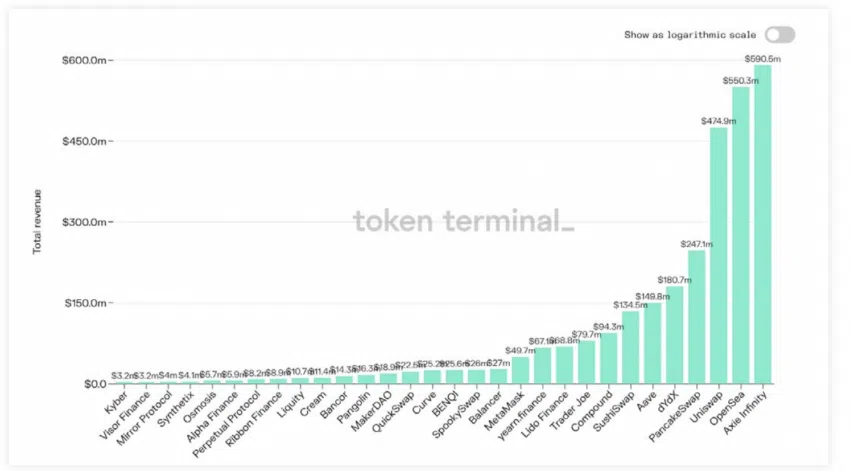
Task: Click the SushiSwap bar
Action: tap(630, 347)
